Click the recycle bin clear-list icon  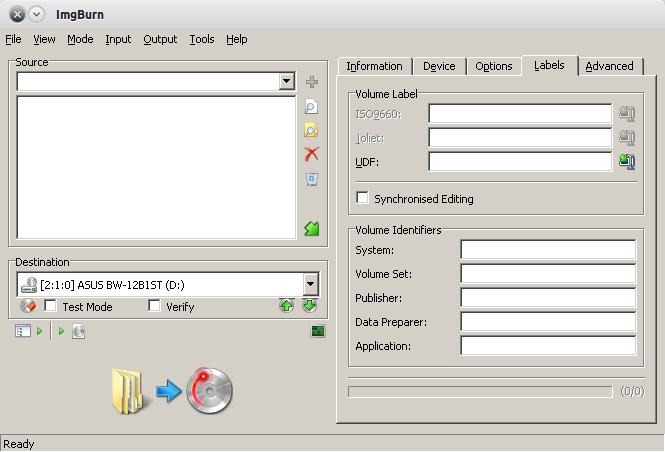coord(311,179)
